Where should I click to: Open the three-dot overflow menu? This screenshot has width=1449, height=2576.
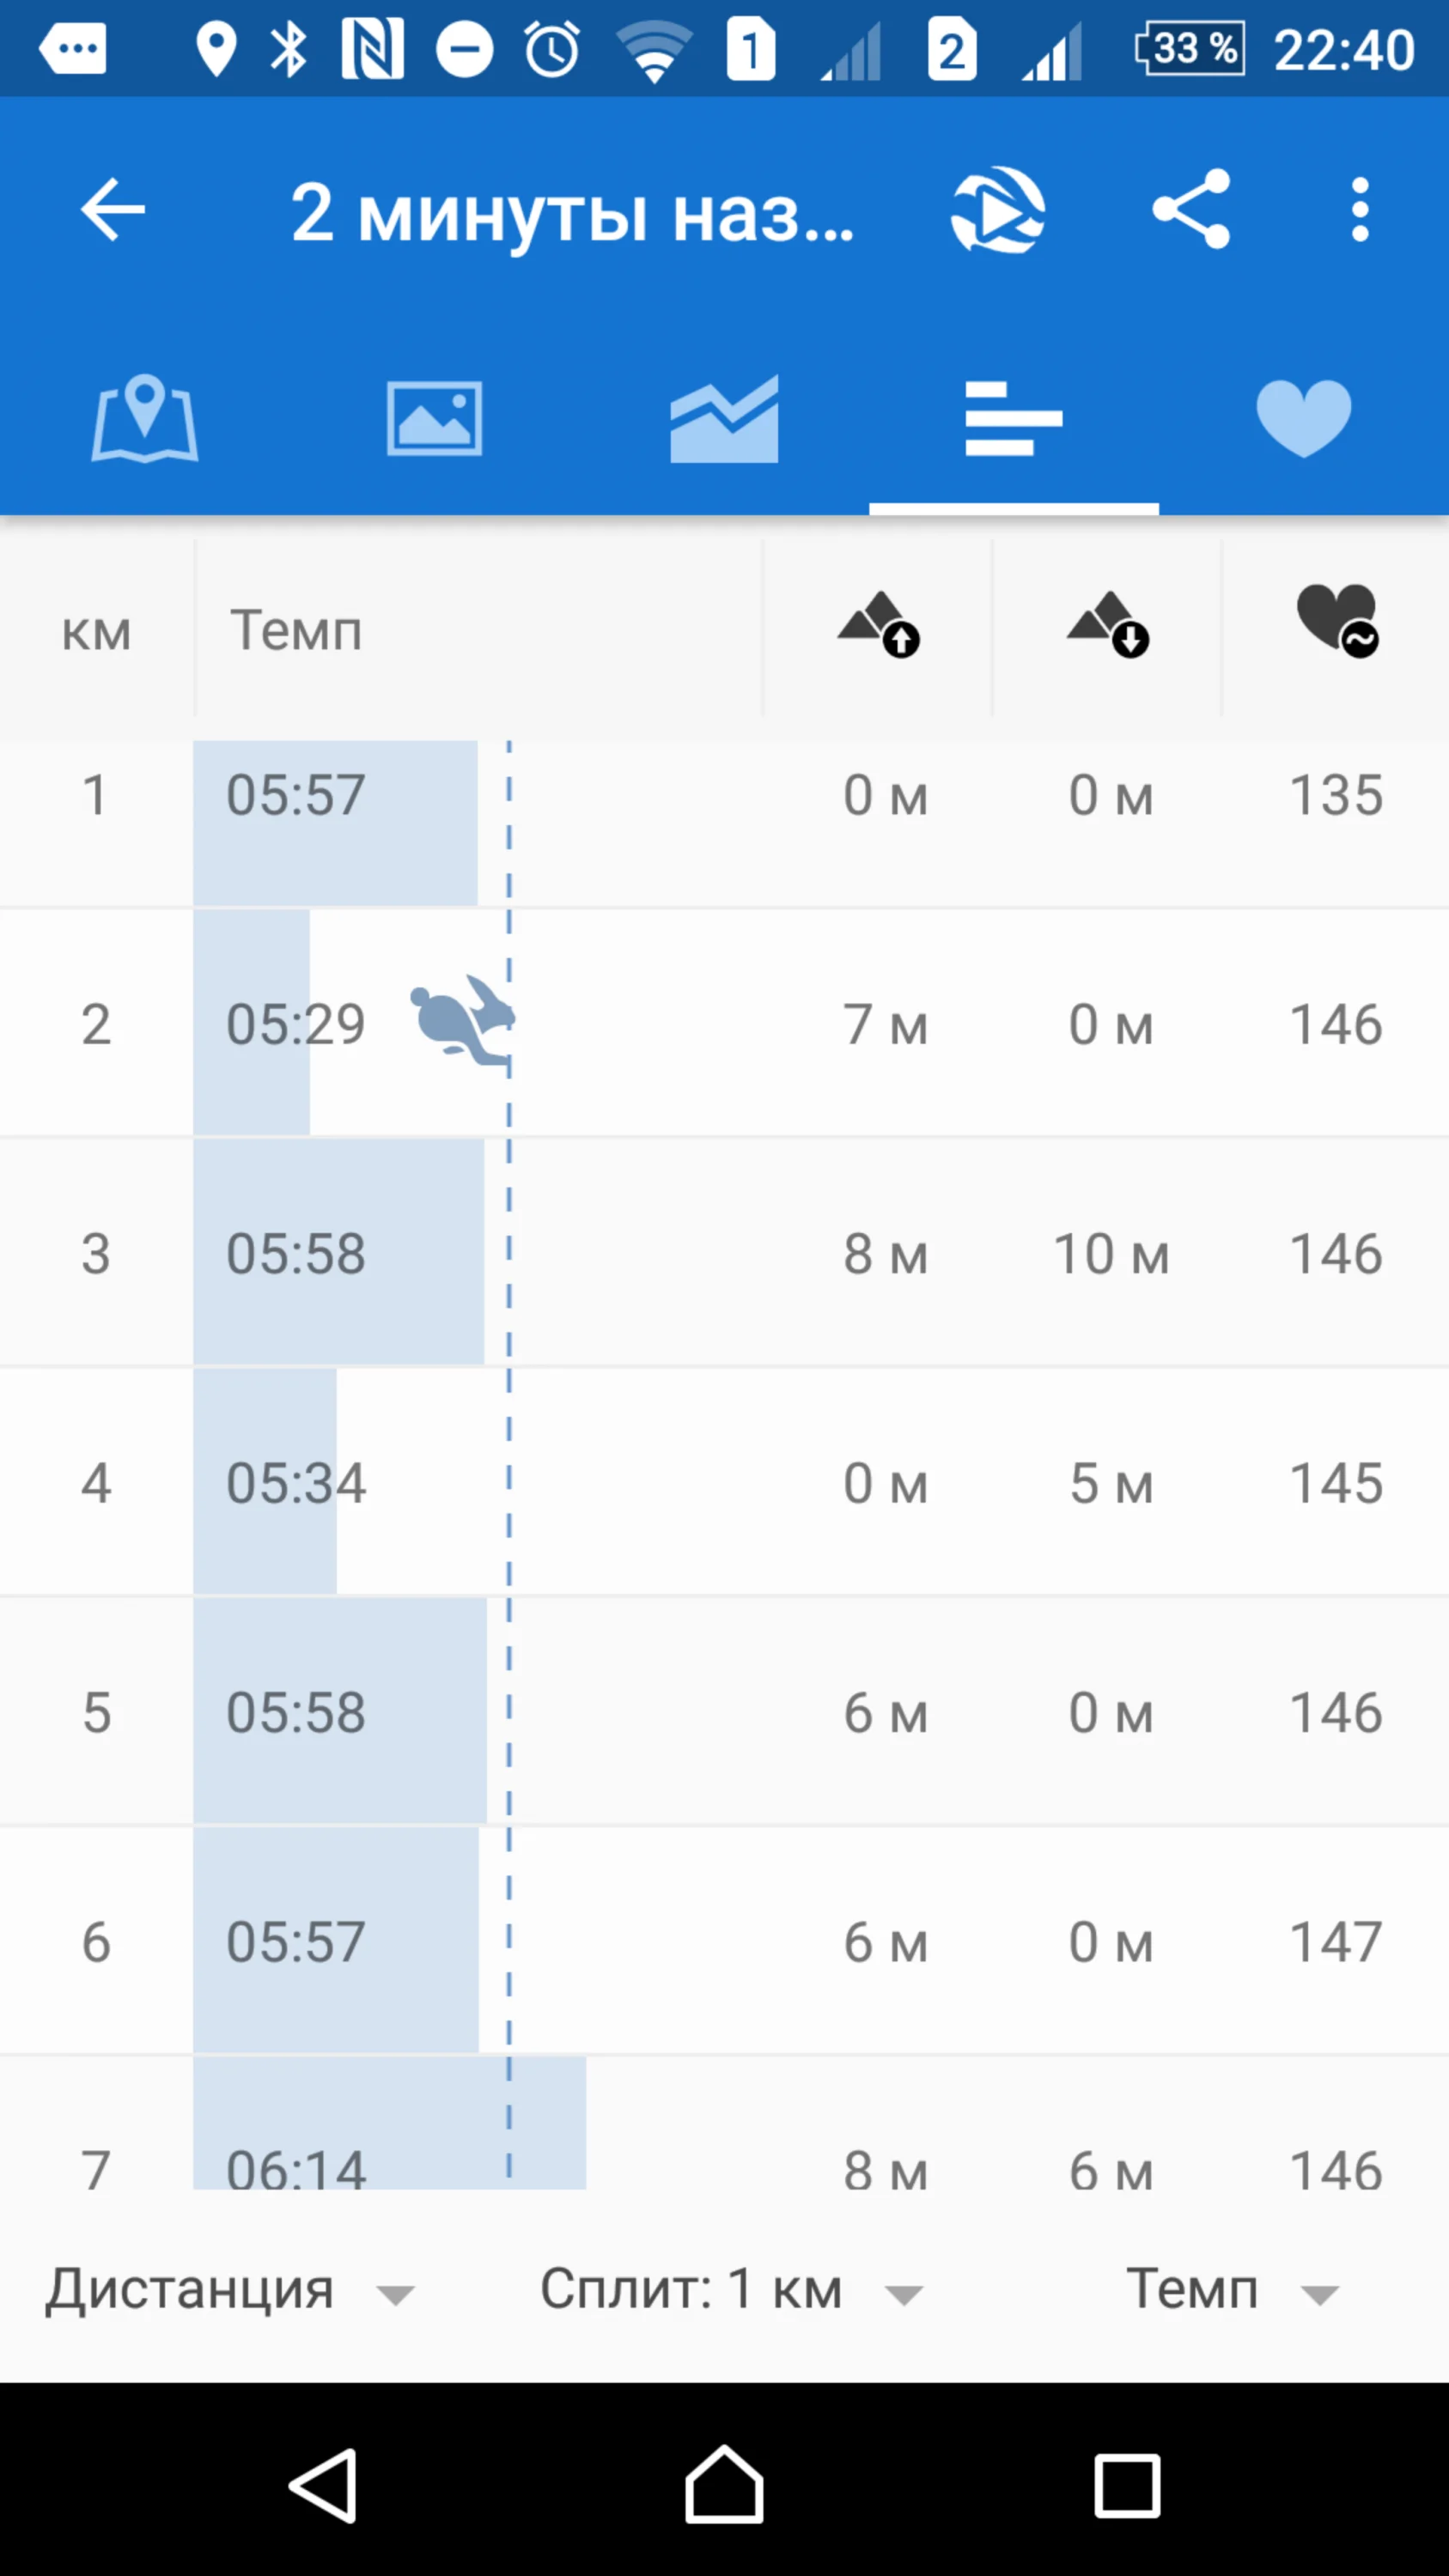pyautogui.click(x=1359, y=210)
